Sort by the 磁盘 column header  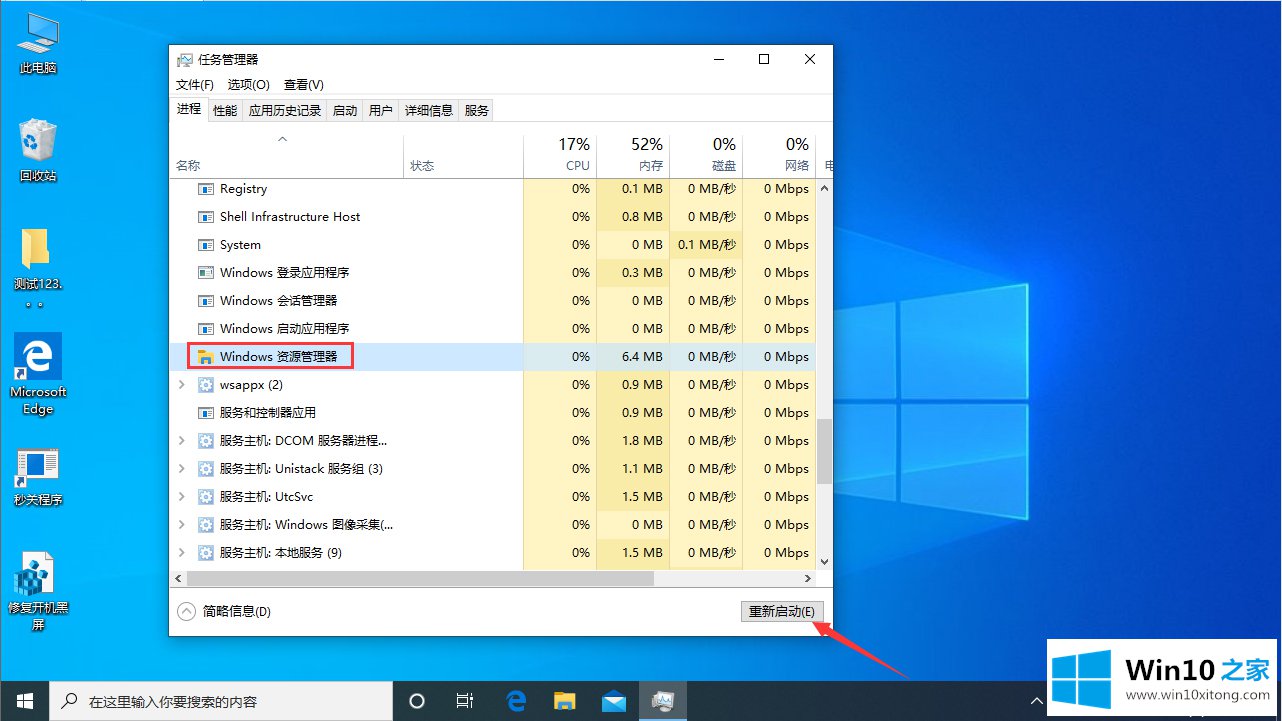pos(706,155)
